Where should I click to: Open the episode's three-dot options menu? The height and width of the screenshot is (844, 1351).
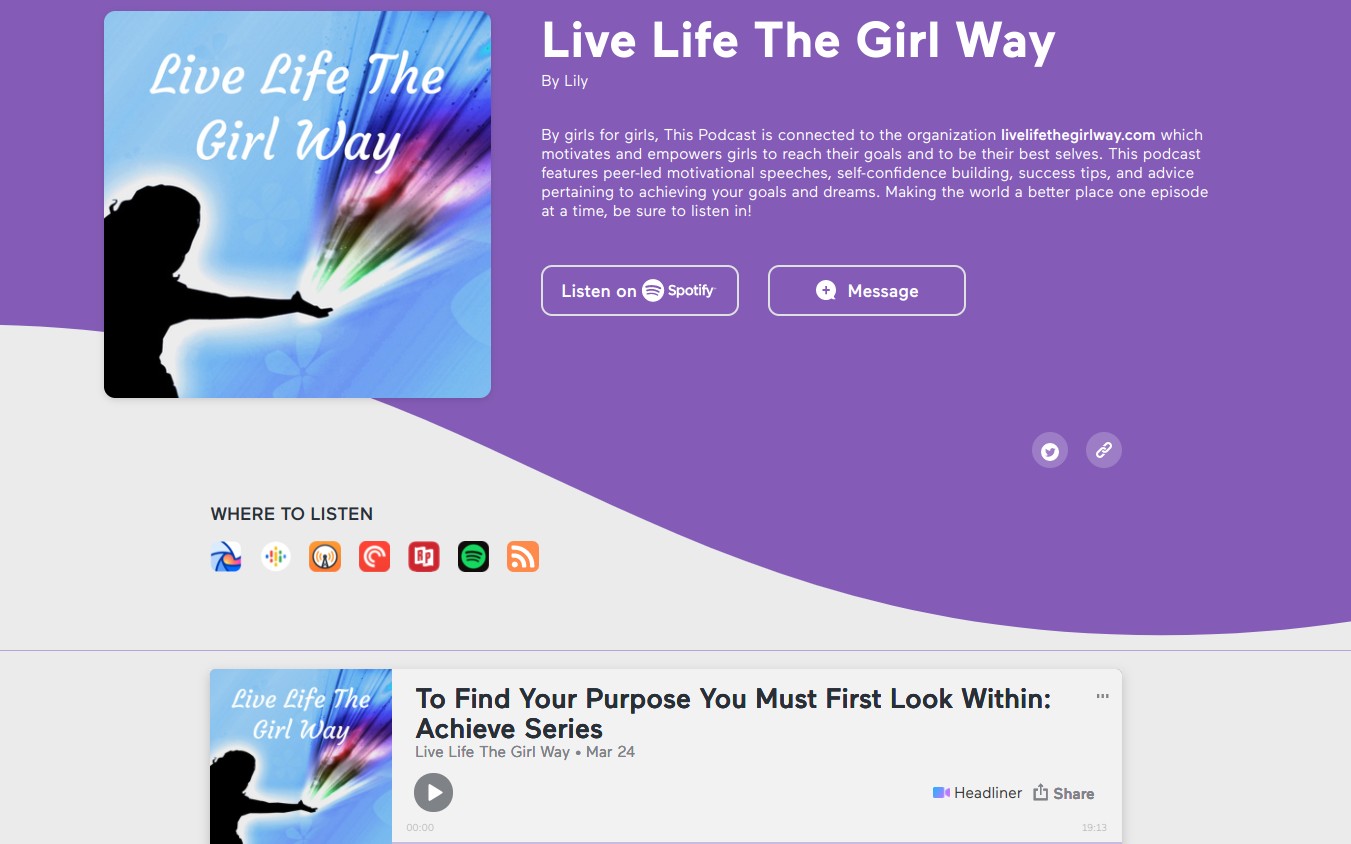tap(1103, 696)
